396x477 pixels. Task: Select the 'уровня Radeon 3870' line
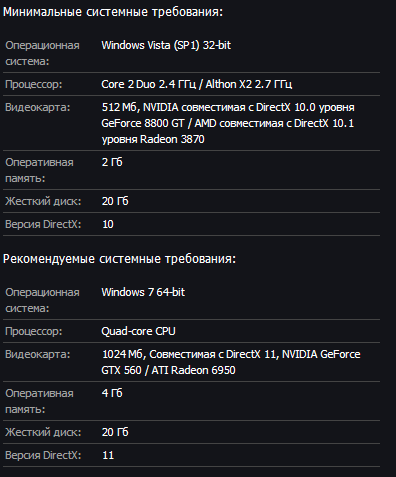click(x=153, y=139)
